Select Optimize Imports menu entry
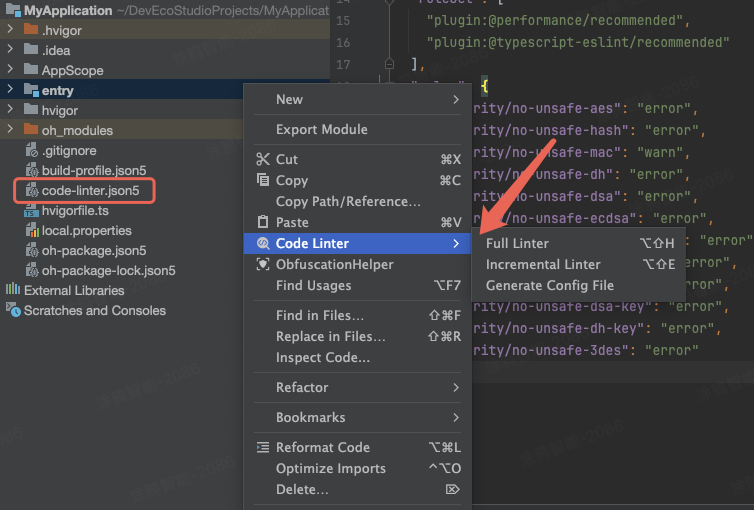Screen dimensions: 754x510 pyautogui.click(x=357, y=469)
